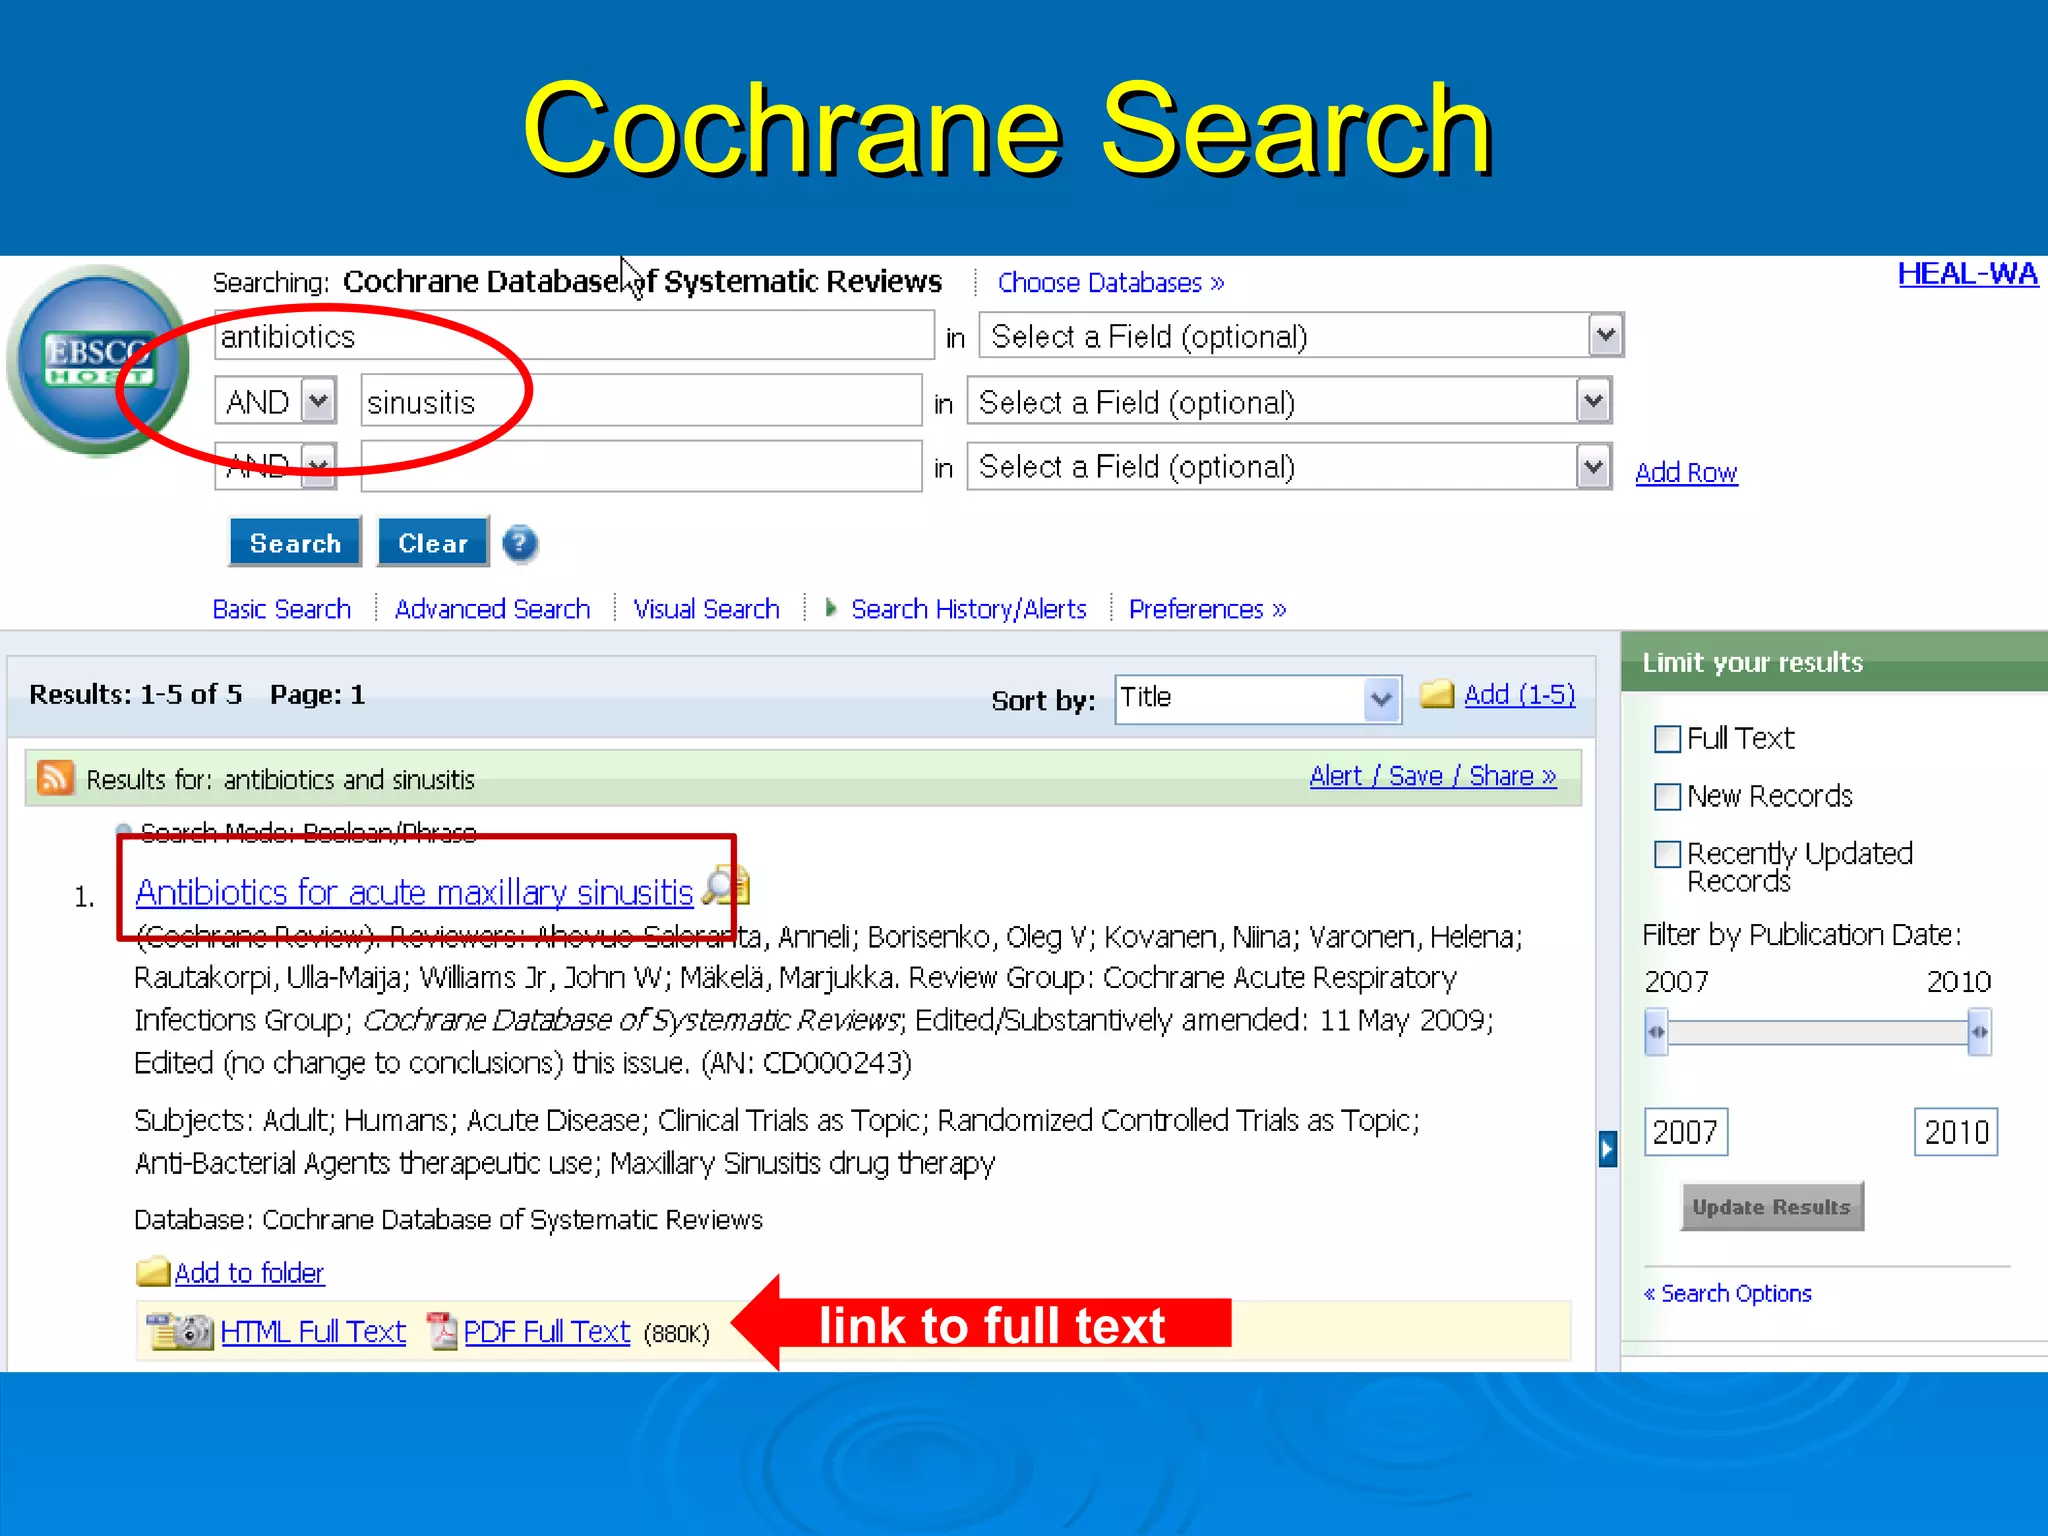
Task: Click the Search button
Action: click(x=295, y=543)
